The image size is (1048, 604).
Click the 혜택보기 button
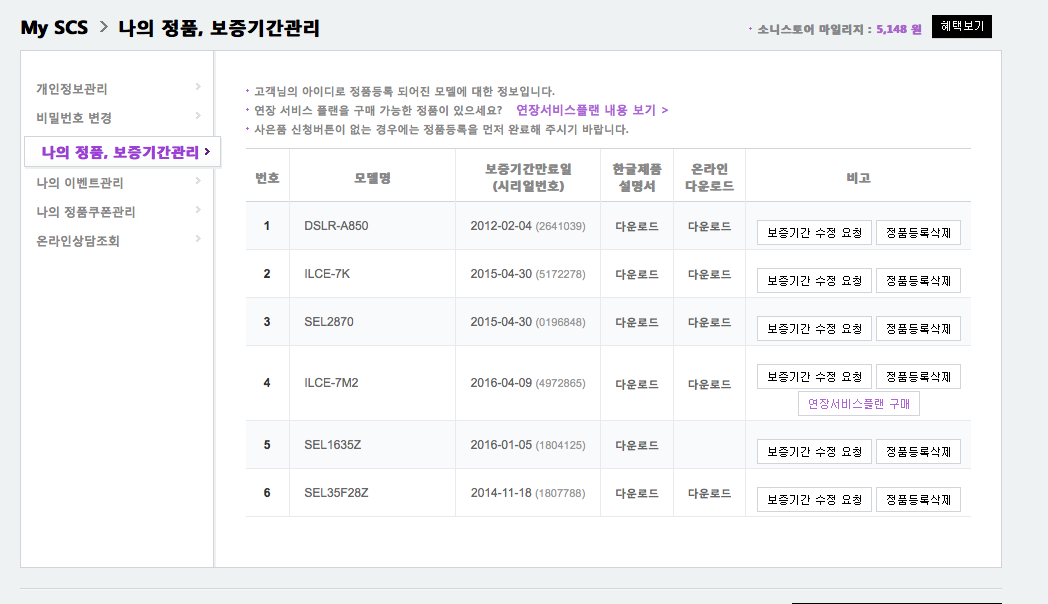click(961, 27)
